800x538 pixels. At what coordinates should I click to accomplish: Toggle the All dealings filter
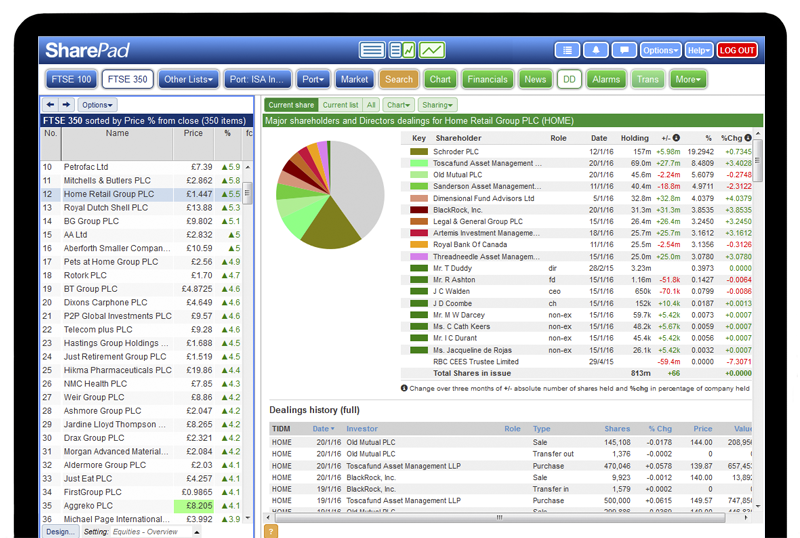point(371,105)
